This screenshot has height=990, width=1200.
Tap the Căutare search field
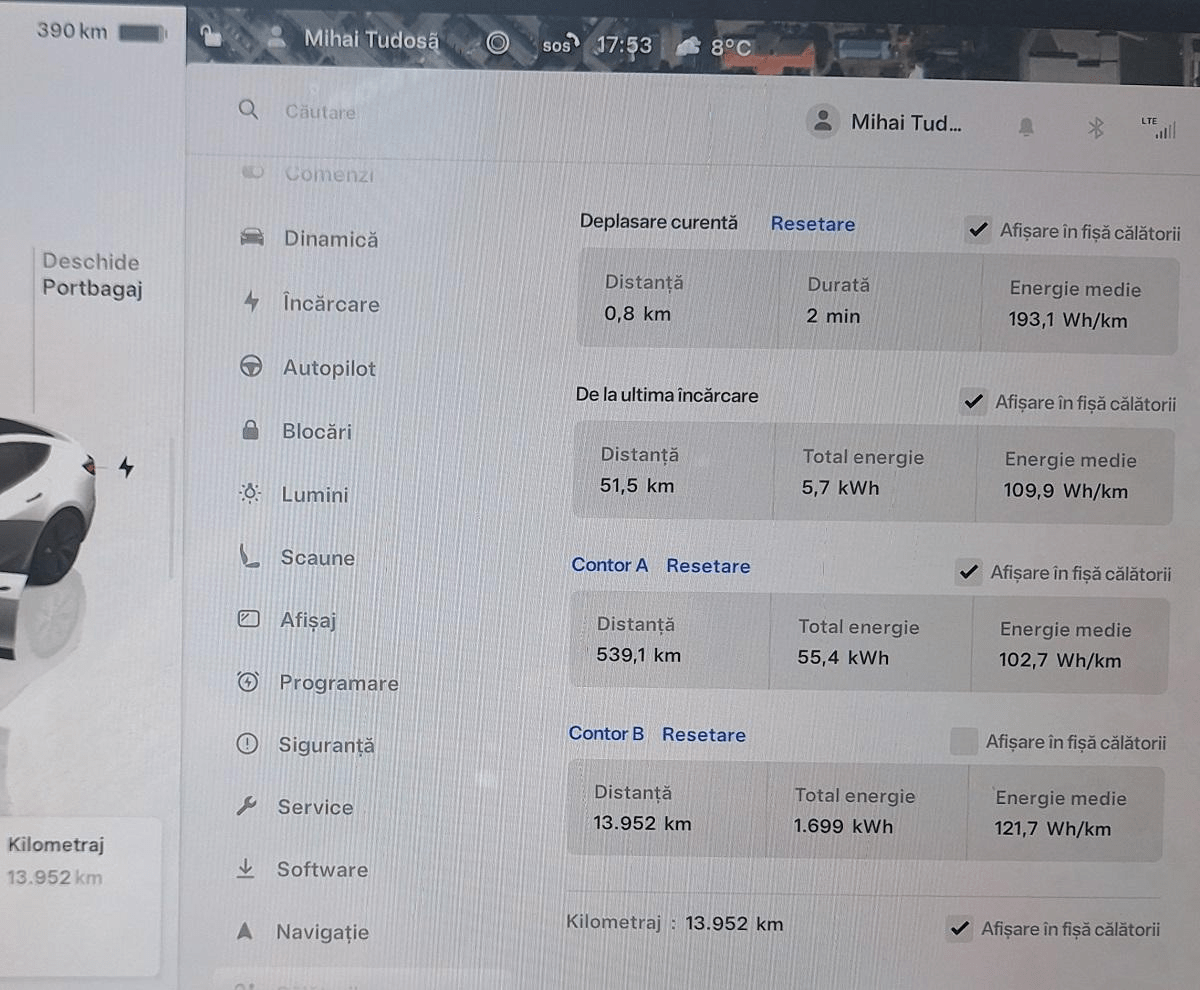(320, 112)
